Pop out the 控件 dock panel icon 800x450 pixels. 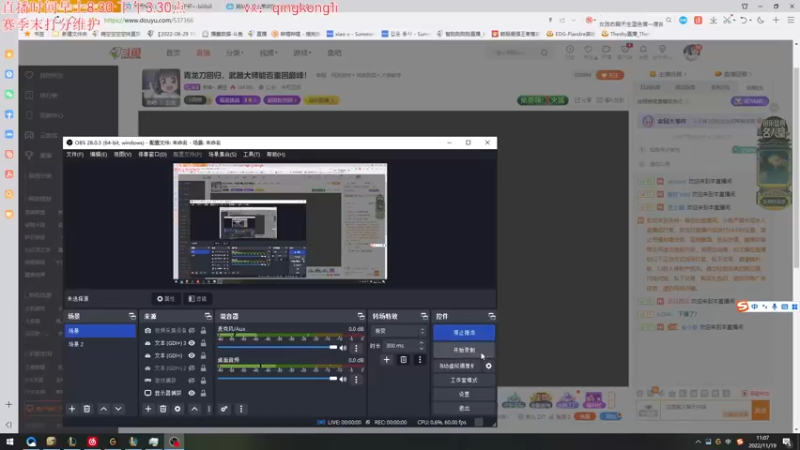491,316
